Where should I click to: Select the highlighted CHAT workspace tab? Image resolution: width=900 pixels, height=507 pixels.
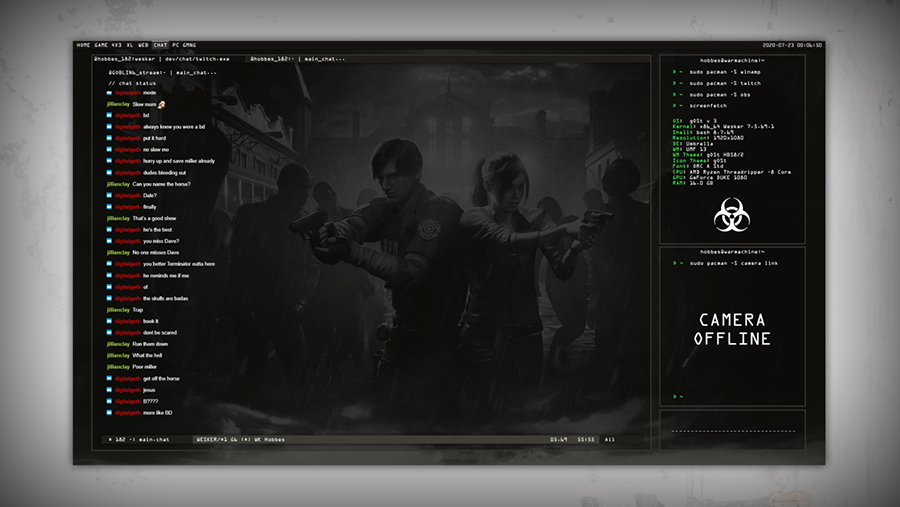(160, 45)
